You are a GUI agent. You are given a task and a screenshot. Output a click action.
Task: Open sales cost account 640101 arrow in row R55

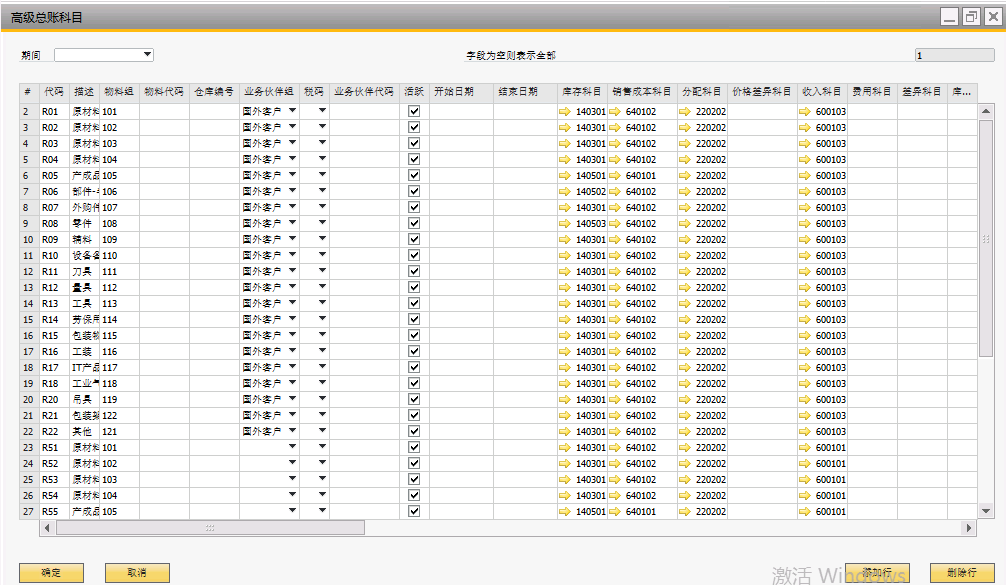(x=615, y=512)
